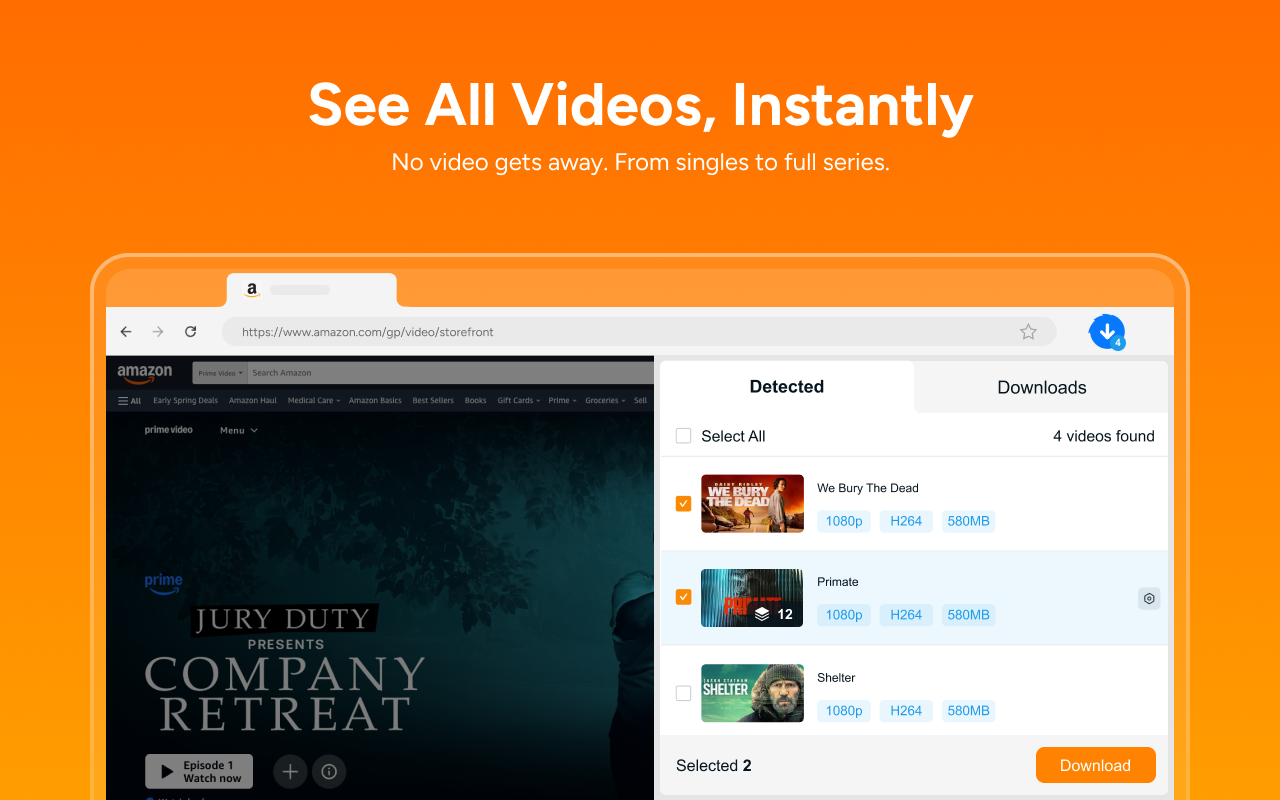
Task: Click the 580MB tag for We Bury The Dead
Action: 969,521
